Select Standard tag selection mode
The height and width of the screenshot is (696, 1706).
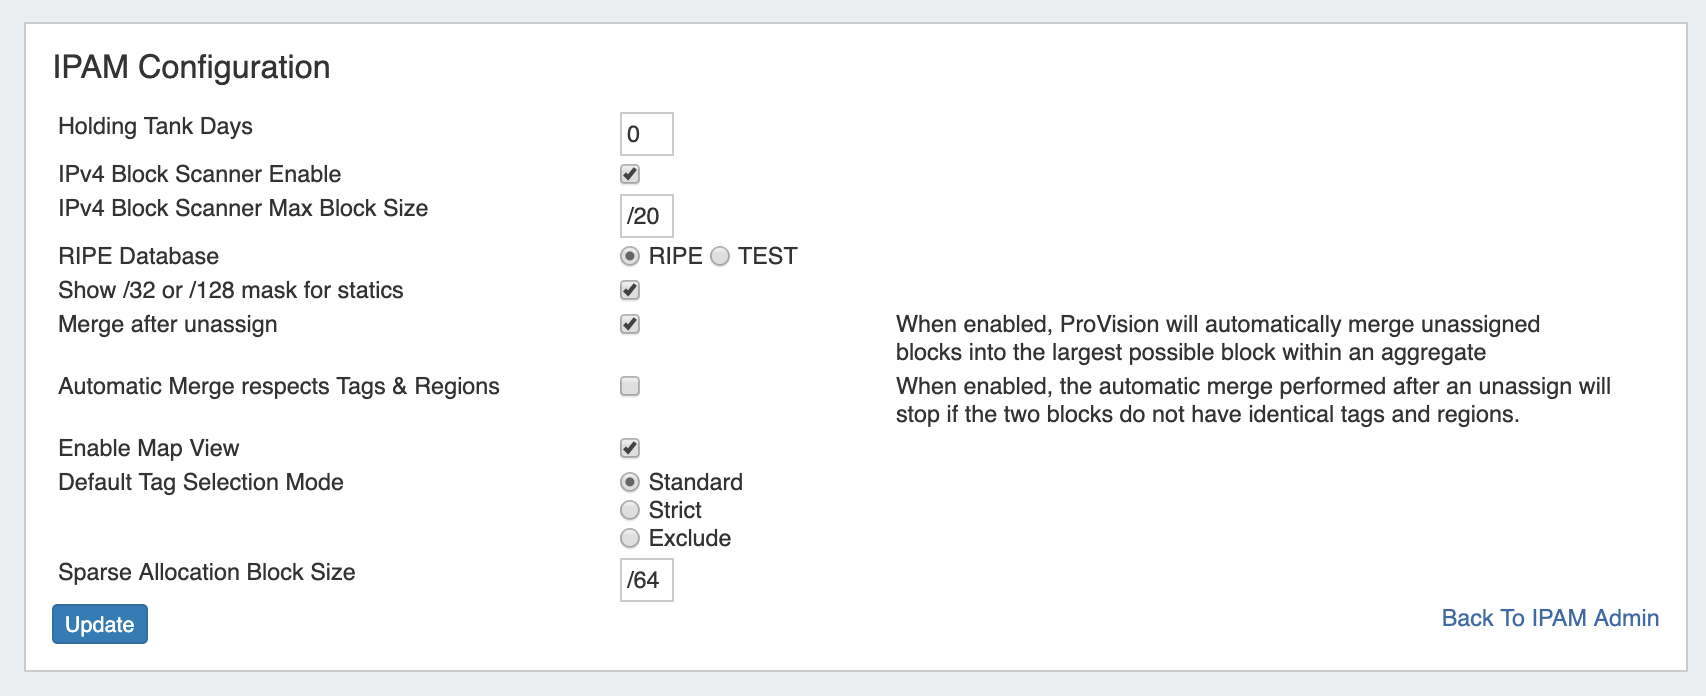point(630,482)
